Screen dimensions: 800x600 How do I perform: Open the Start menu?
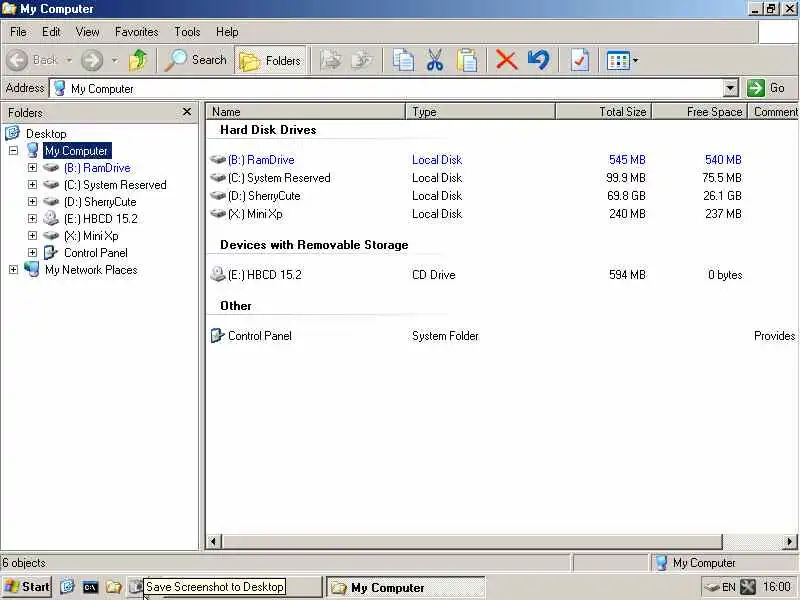[27, 587]
